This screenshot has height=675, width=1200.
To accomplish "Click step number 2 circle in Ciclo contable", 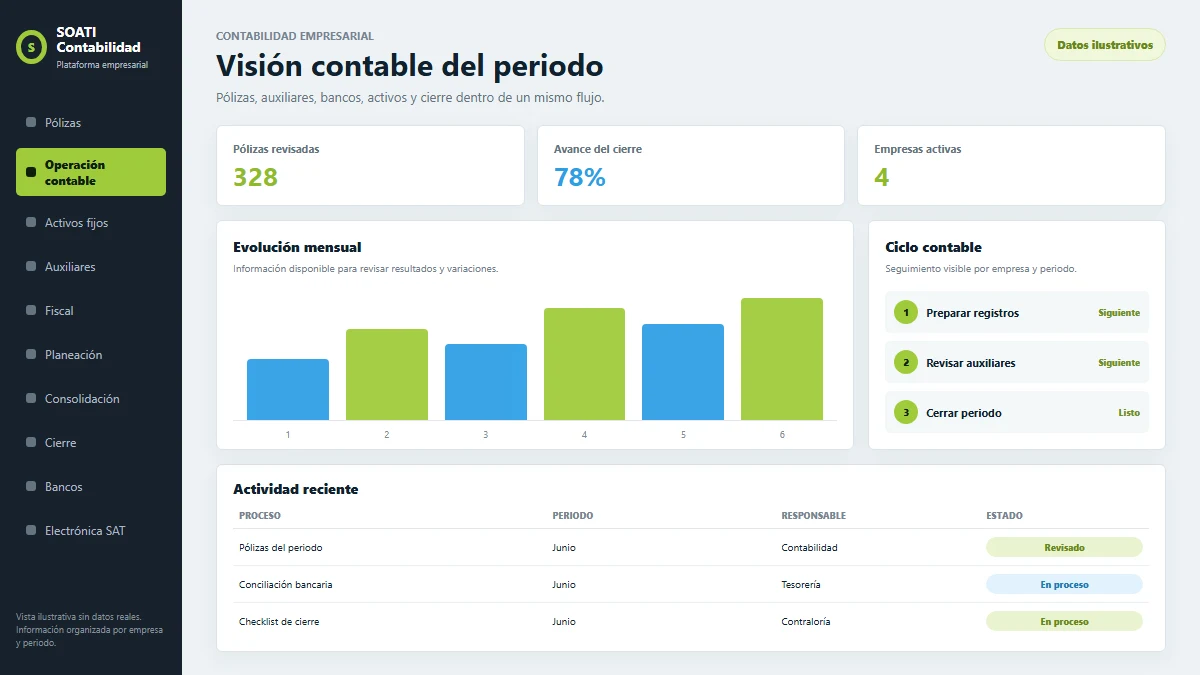I will (906, 363).
